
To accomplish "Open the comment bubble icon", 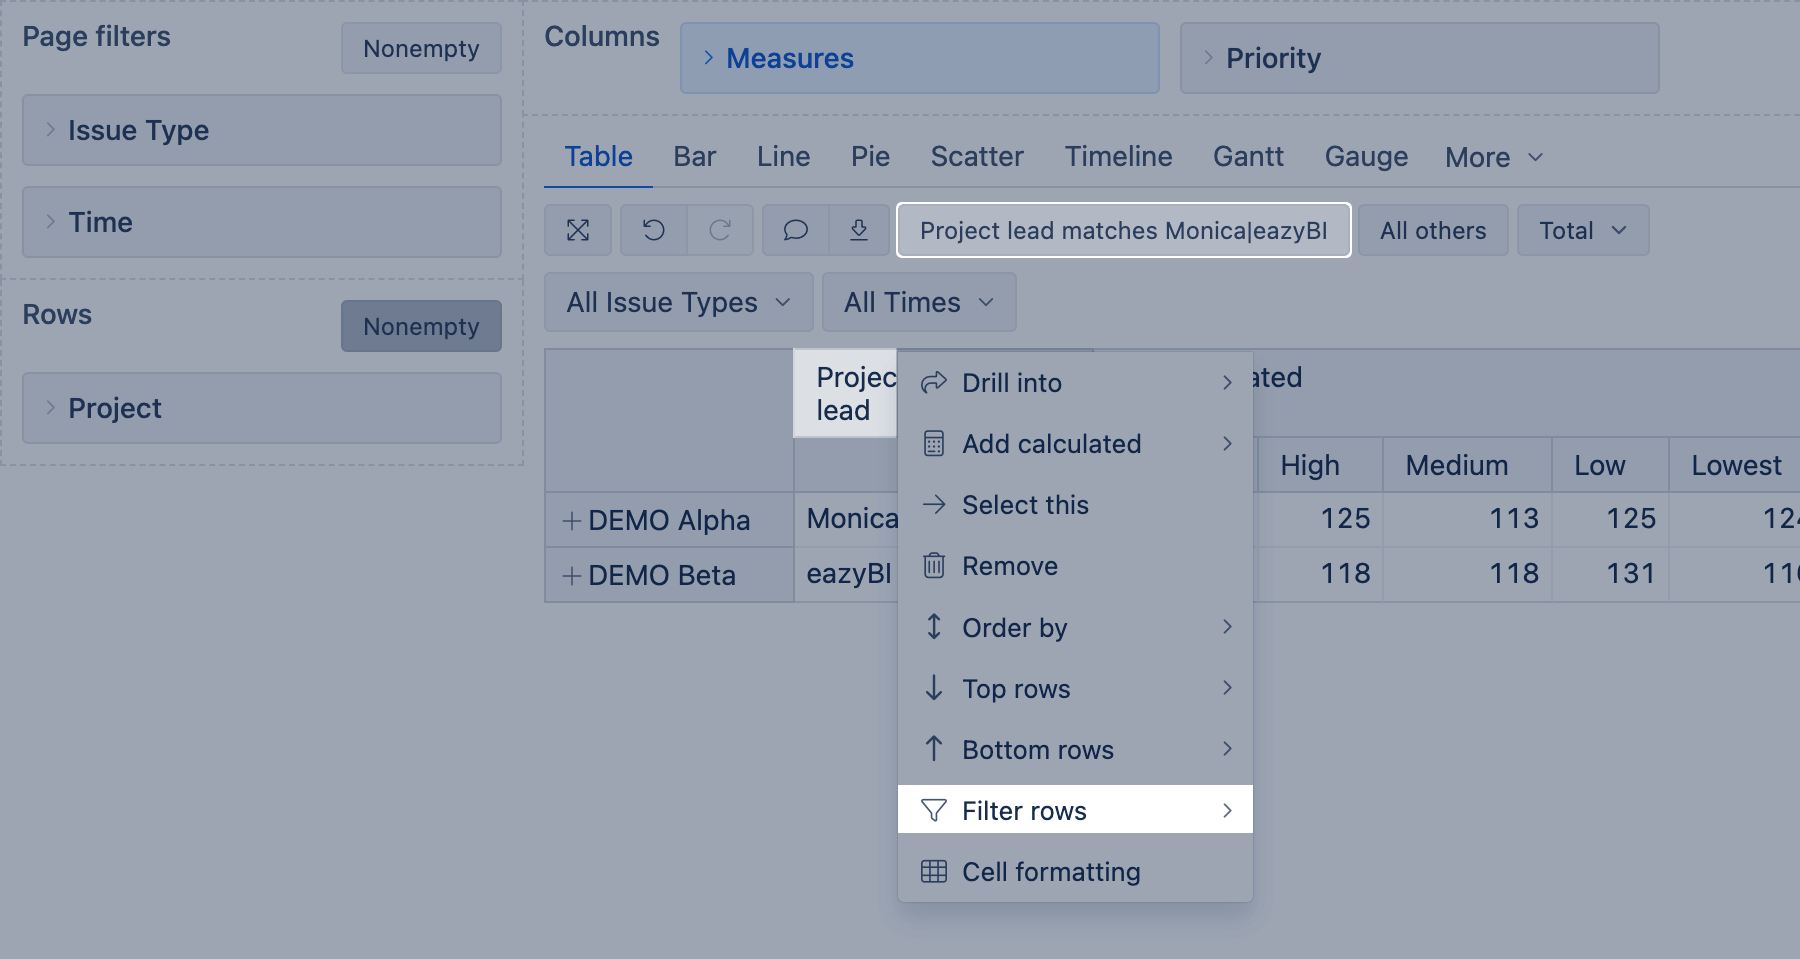I will 795,230.
